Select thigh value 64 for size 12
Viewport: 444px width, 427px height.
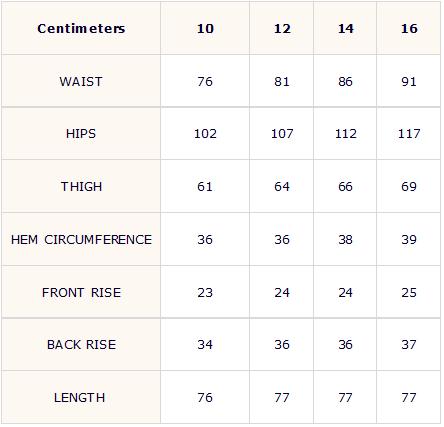click(282, 186)
